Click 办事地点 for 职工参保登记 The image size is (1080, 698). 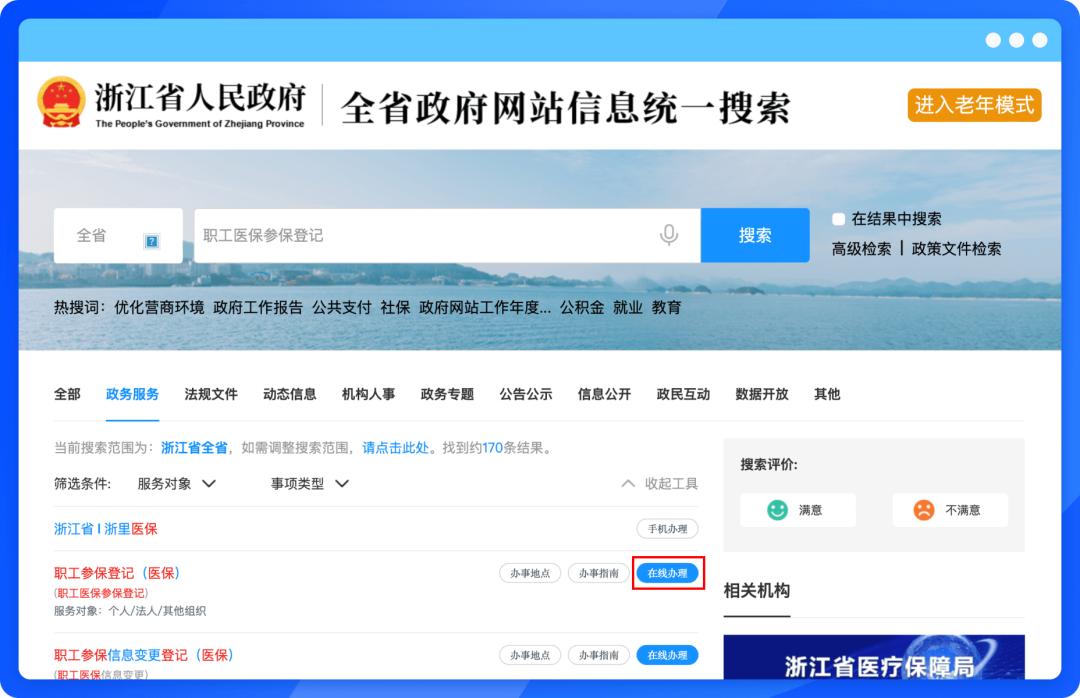pyautogui.click(x=530, y=573)
